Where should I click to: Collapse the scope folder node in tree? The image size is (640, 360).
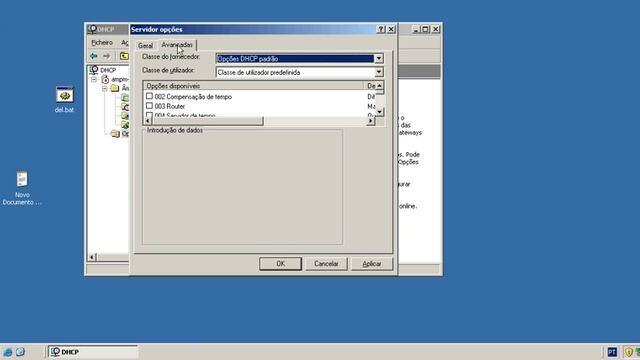pos(104,88)
